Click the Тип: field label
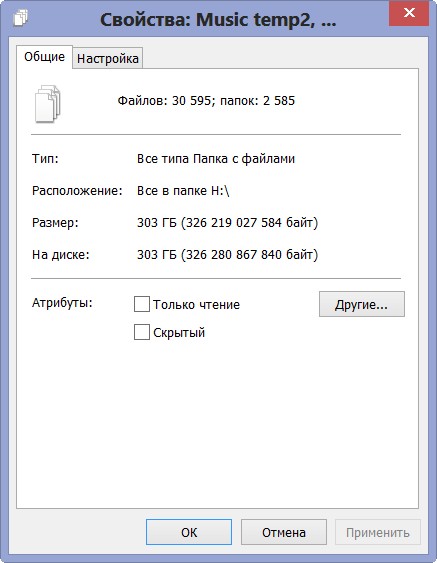Viewport: 437px width, 563px height. 45,158
